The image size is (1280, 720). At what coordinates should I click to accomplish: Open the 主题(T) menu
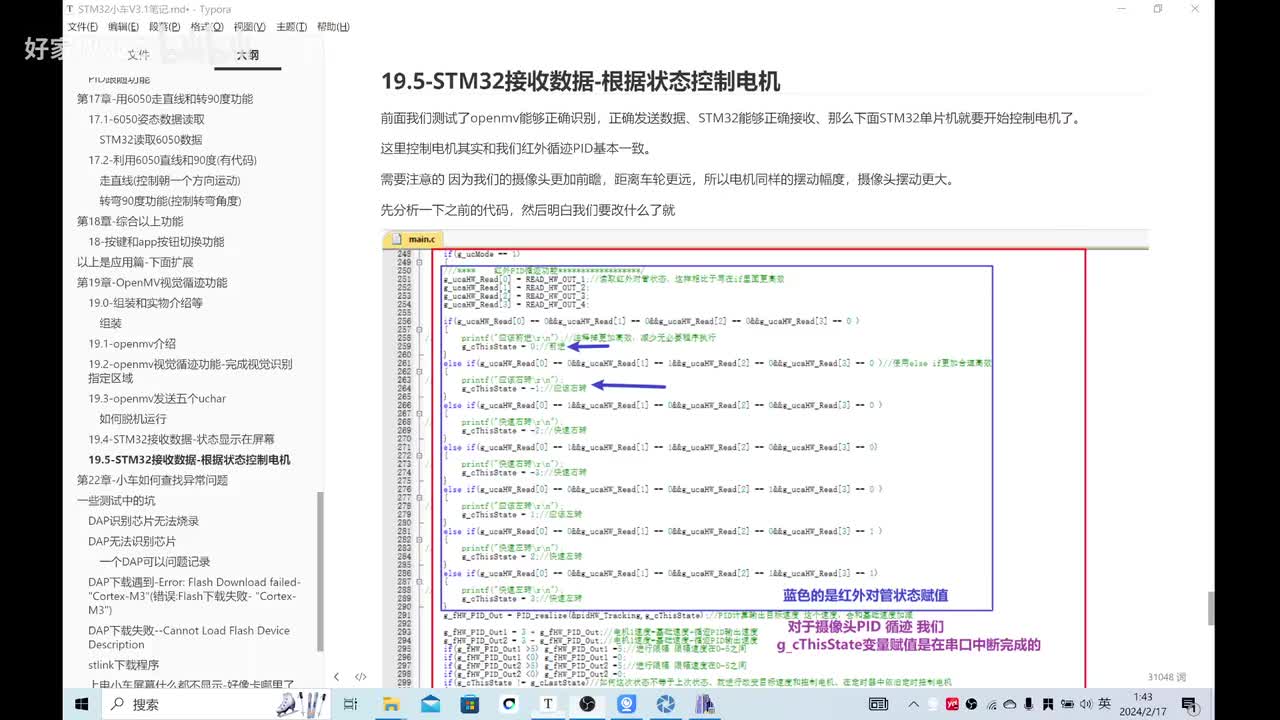(291, 27)
